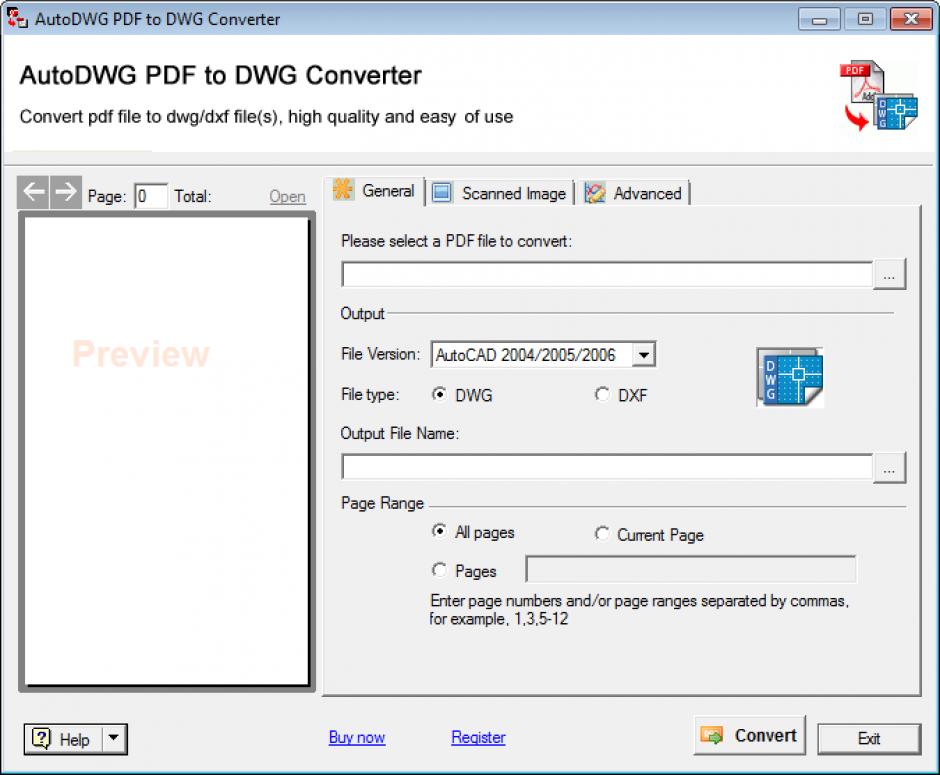Click the Output File Name field
The width and height of the screenshot is (940, 775).
(607, 467)
